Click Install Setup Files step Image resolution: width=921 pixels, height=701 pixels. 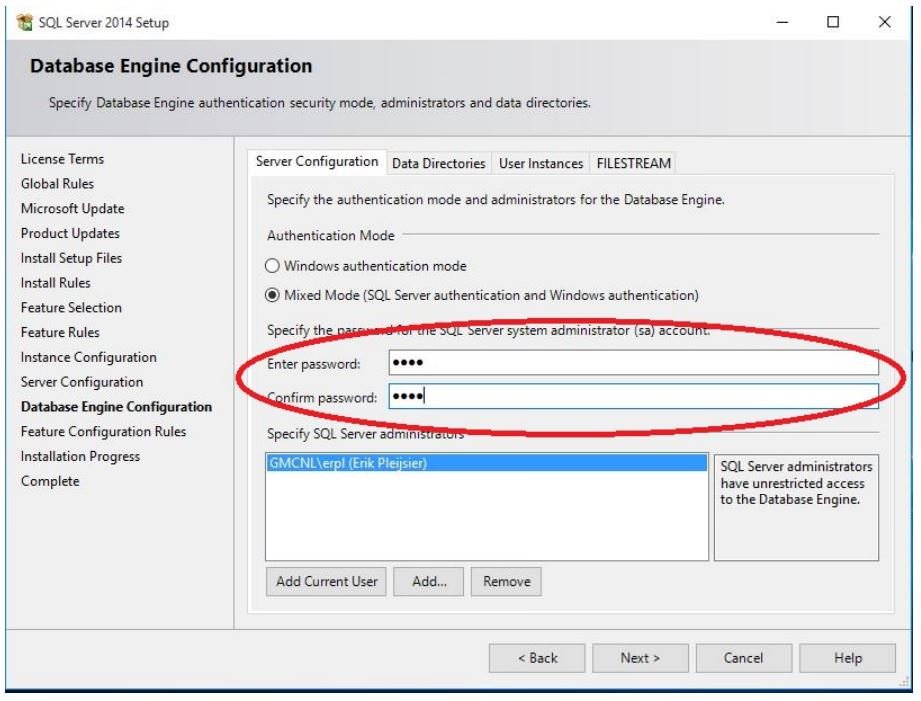point(71,258)
